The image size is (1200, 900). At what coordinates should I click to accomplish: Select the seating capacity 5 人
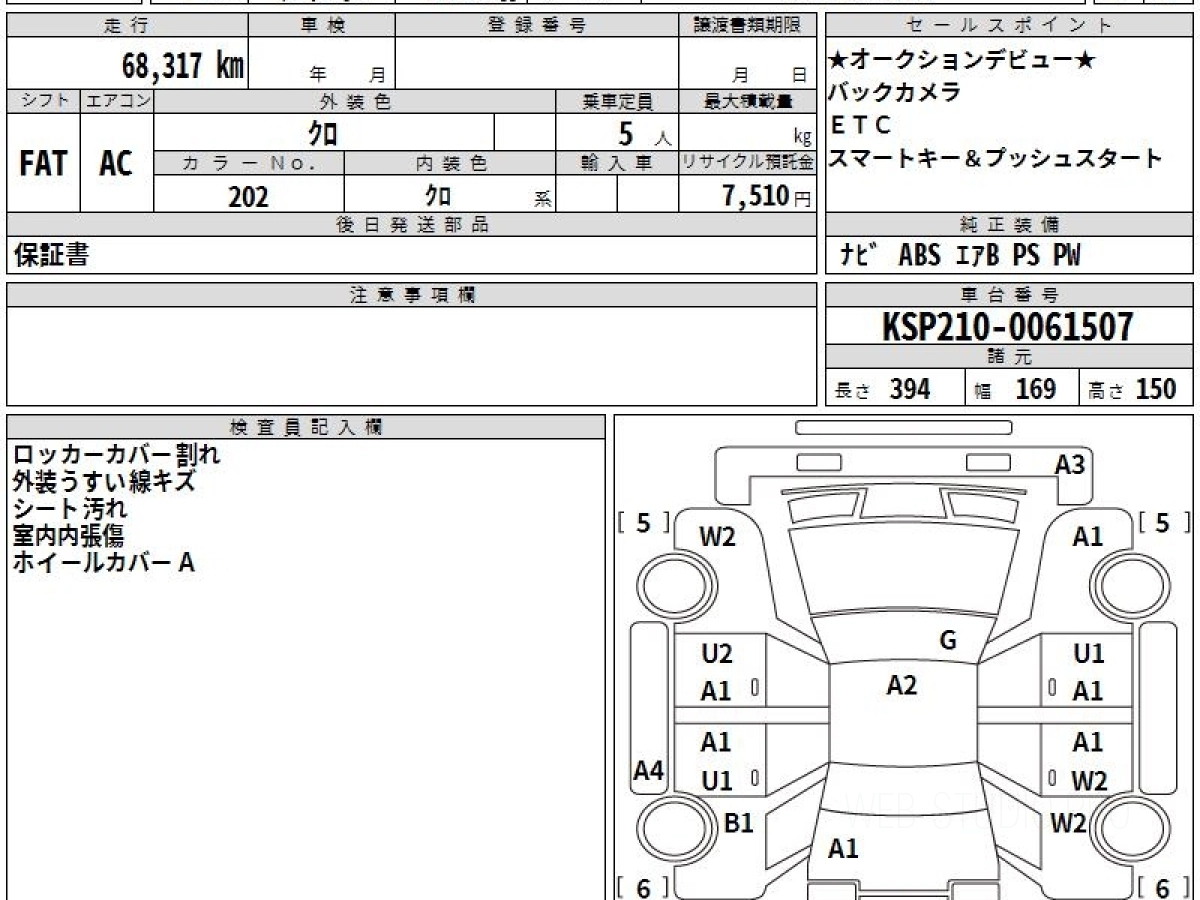click(645, 133)
